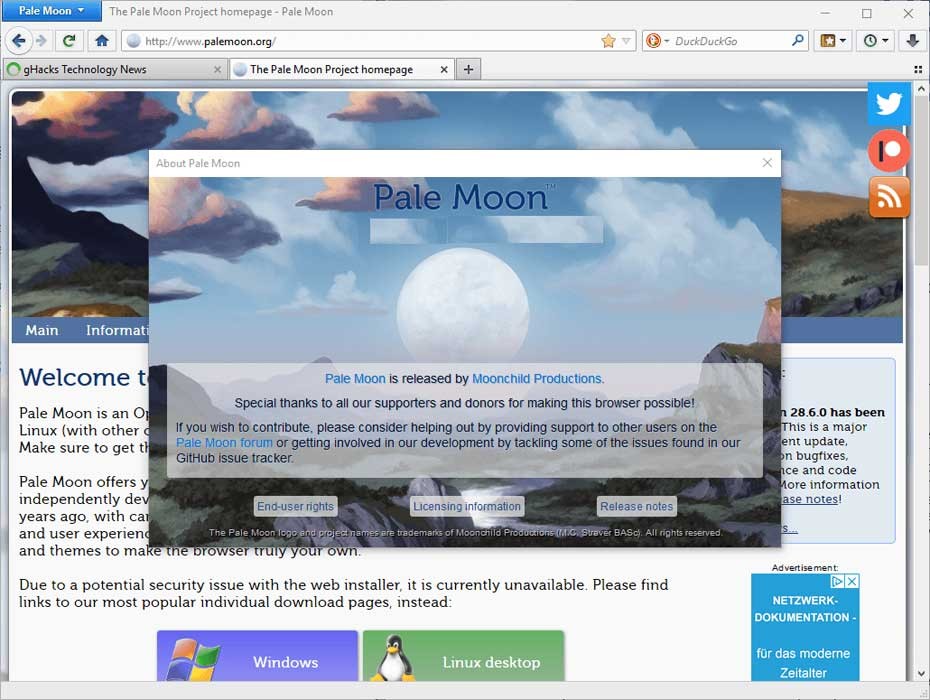This screenshot has width=930, height=700.
Task: Go to the home page
Action: 101,41
